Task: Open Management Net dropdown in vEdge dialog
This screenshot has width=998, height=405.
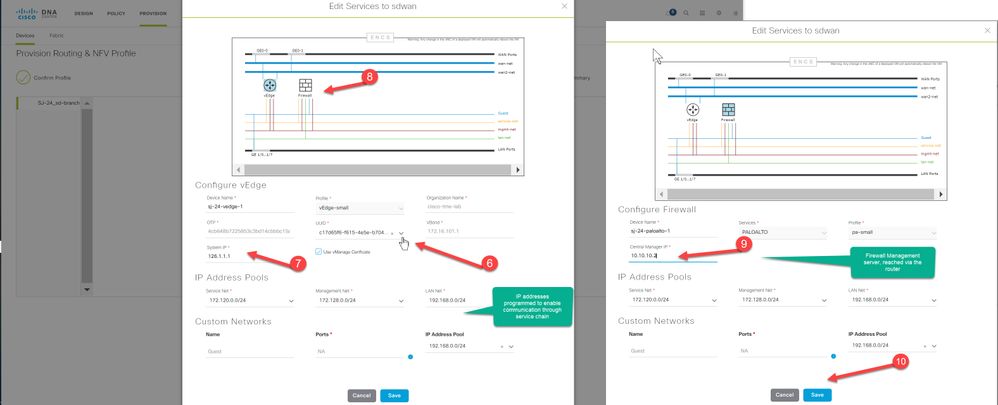Action: pos(399,301)
